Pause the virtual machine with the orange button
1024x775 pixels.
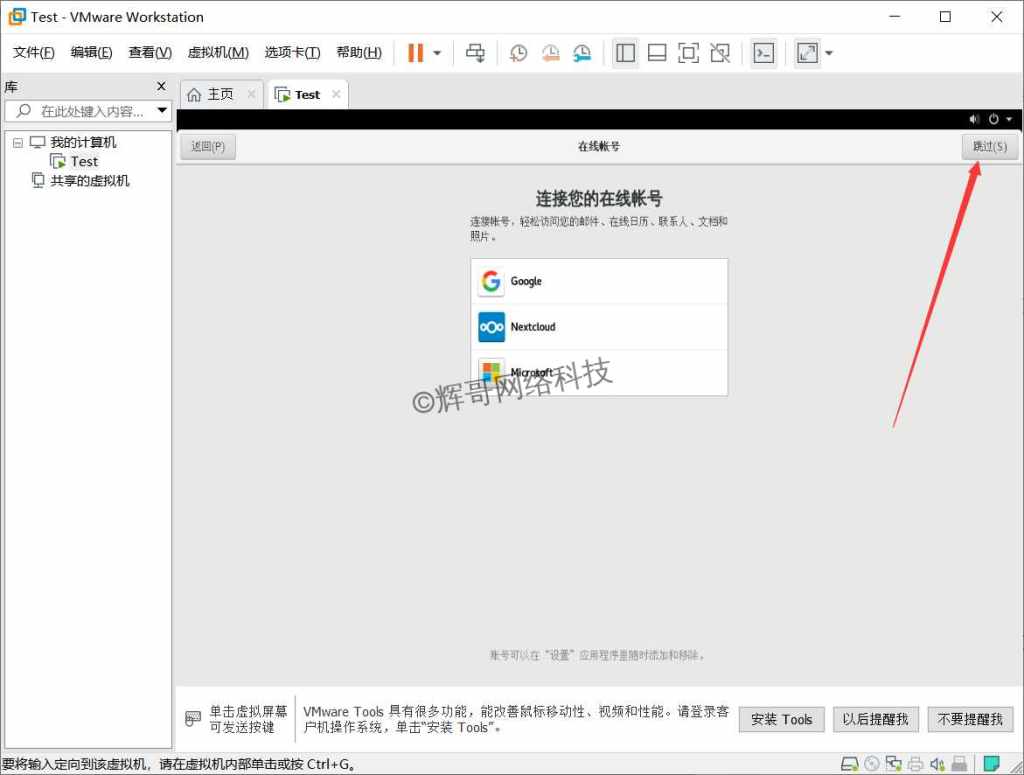[415, 53]
